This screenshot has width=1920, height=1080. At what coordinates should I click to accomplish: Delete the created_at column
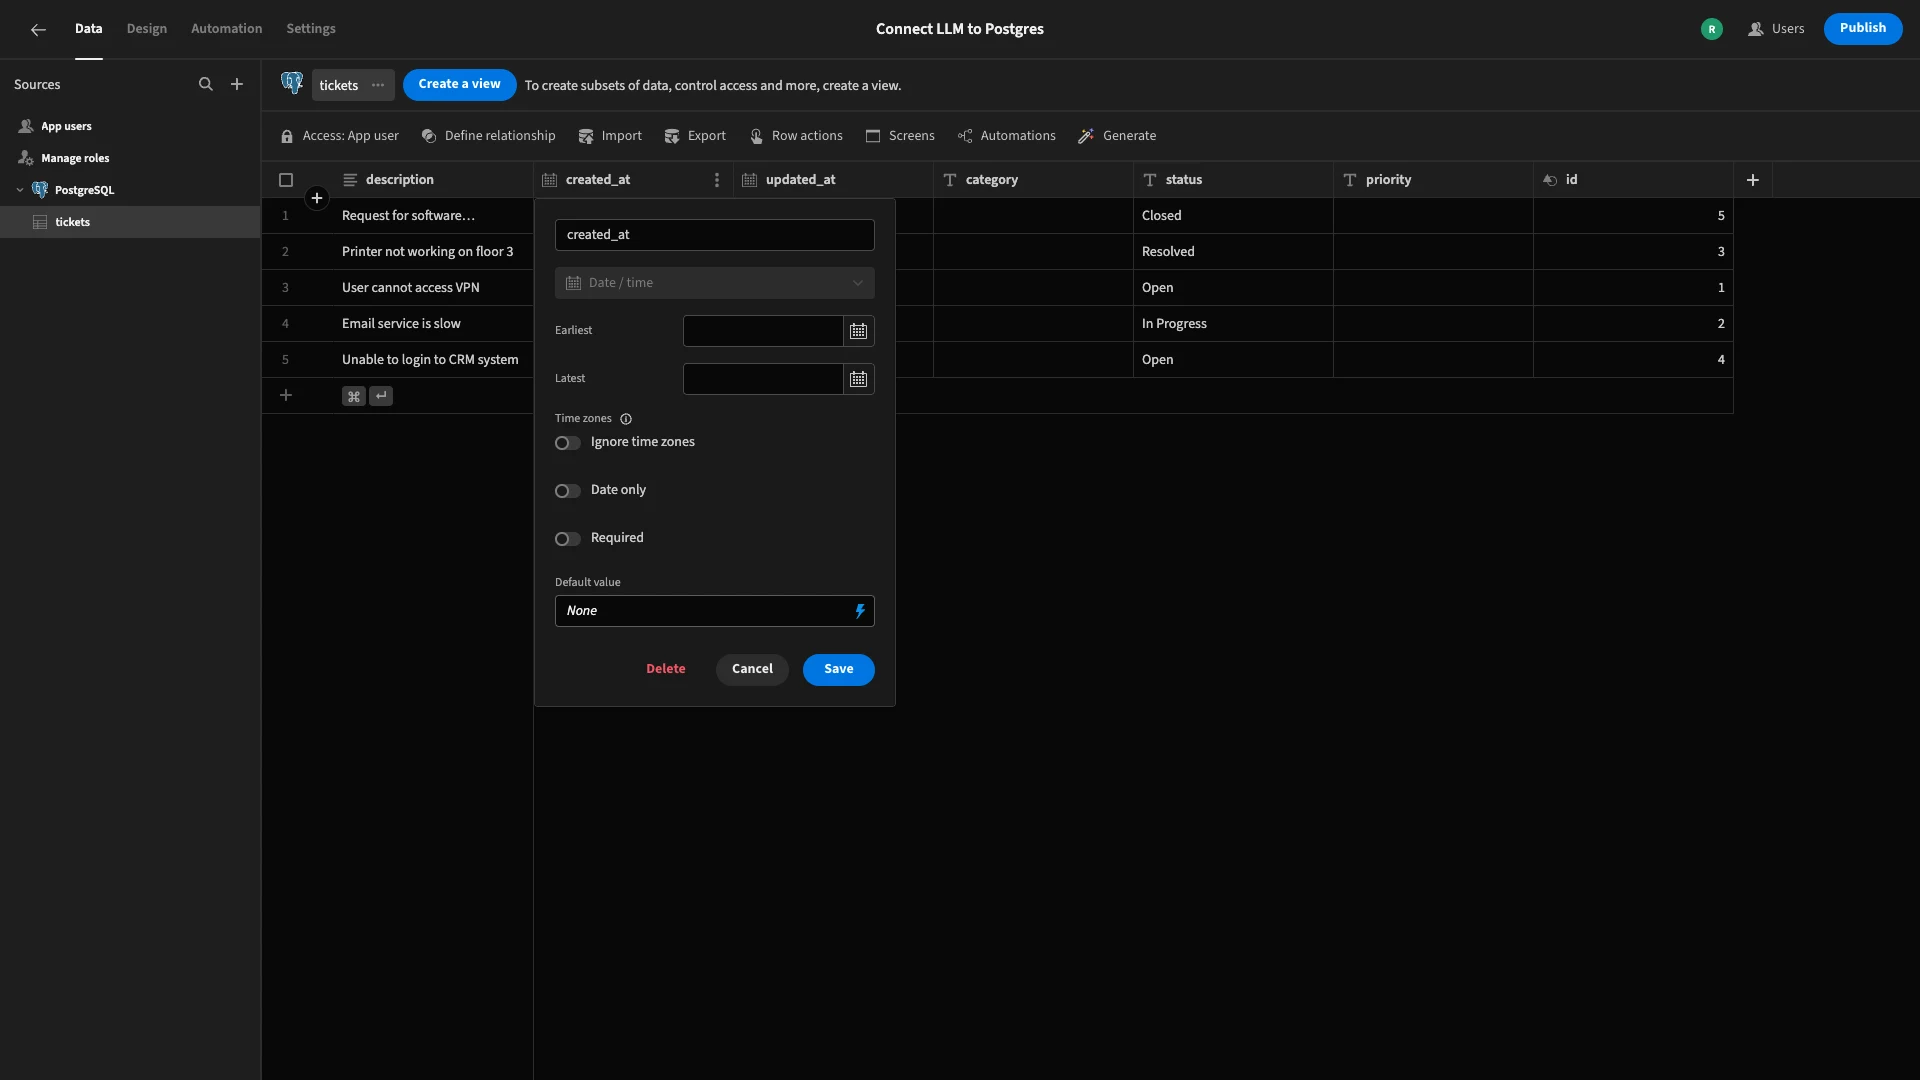666,669
